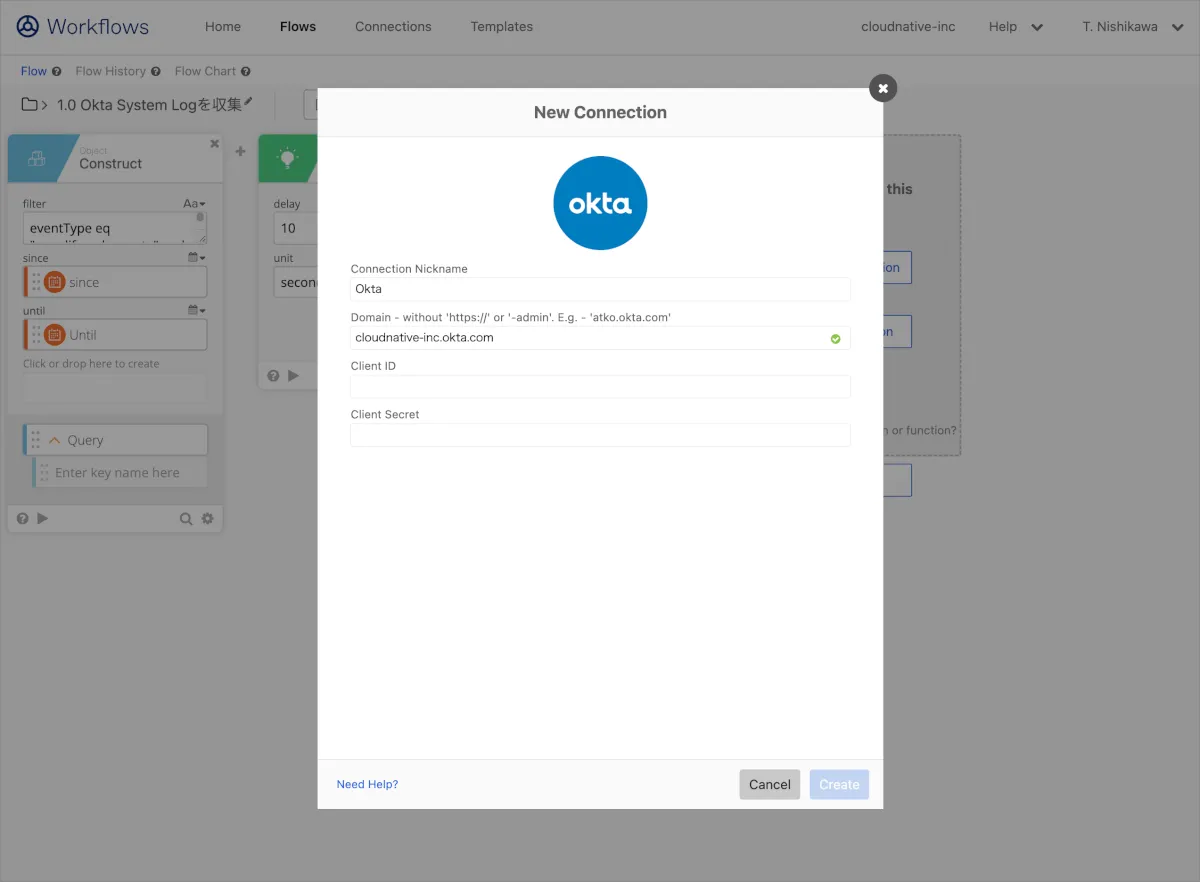Click the plus icon between cards
Viewport: 1200px width, 882px height.
pyautogui.click(x=240, y=152)
